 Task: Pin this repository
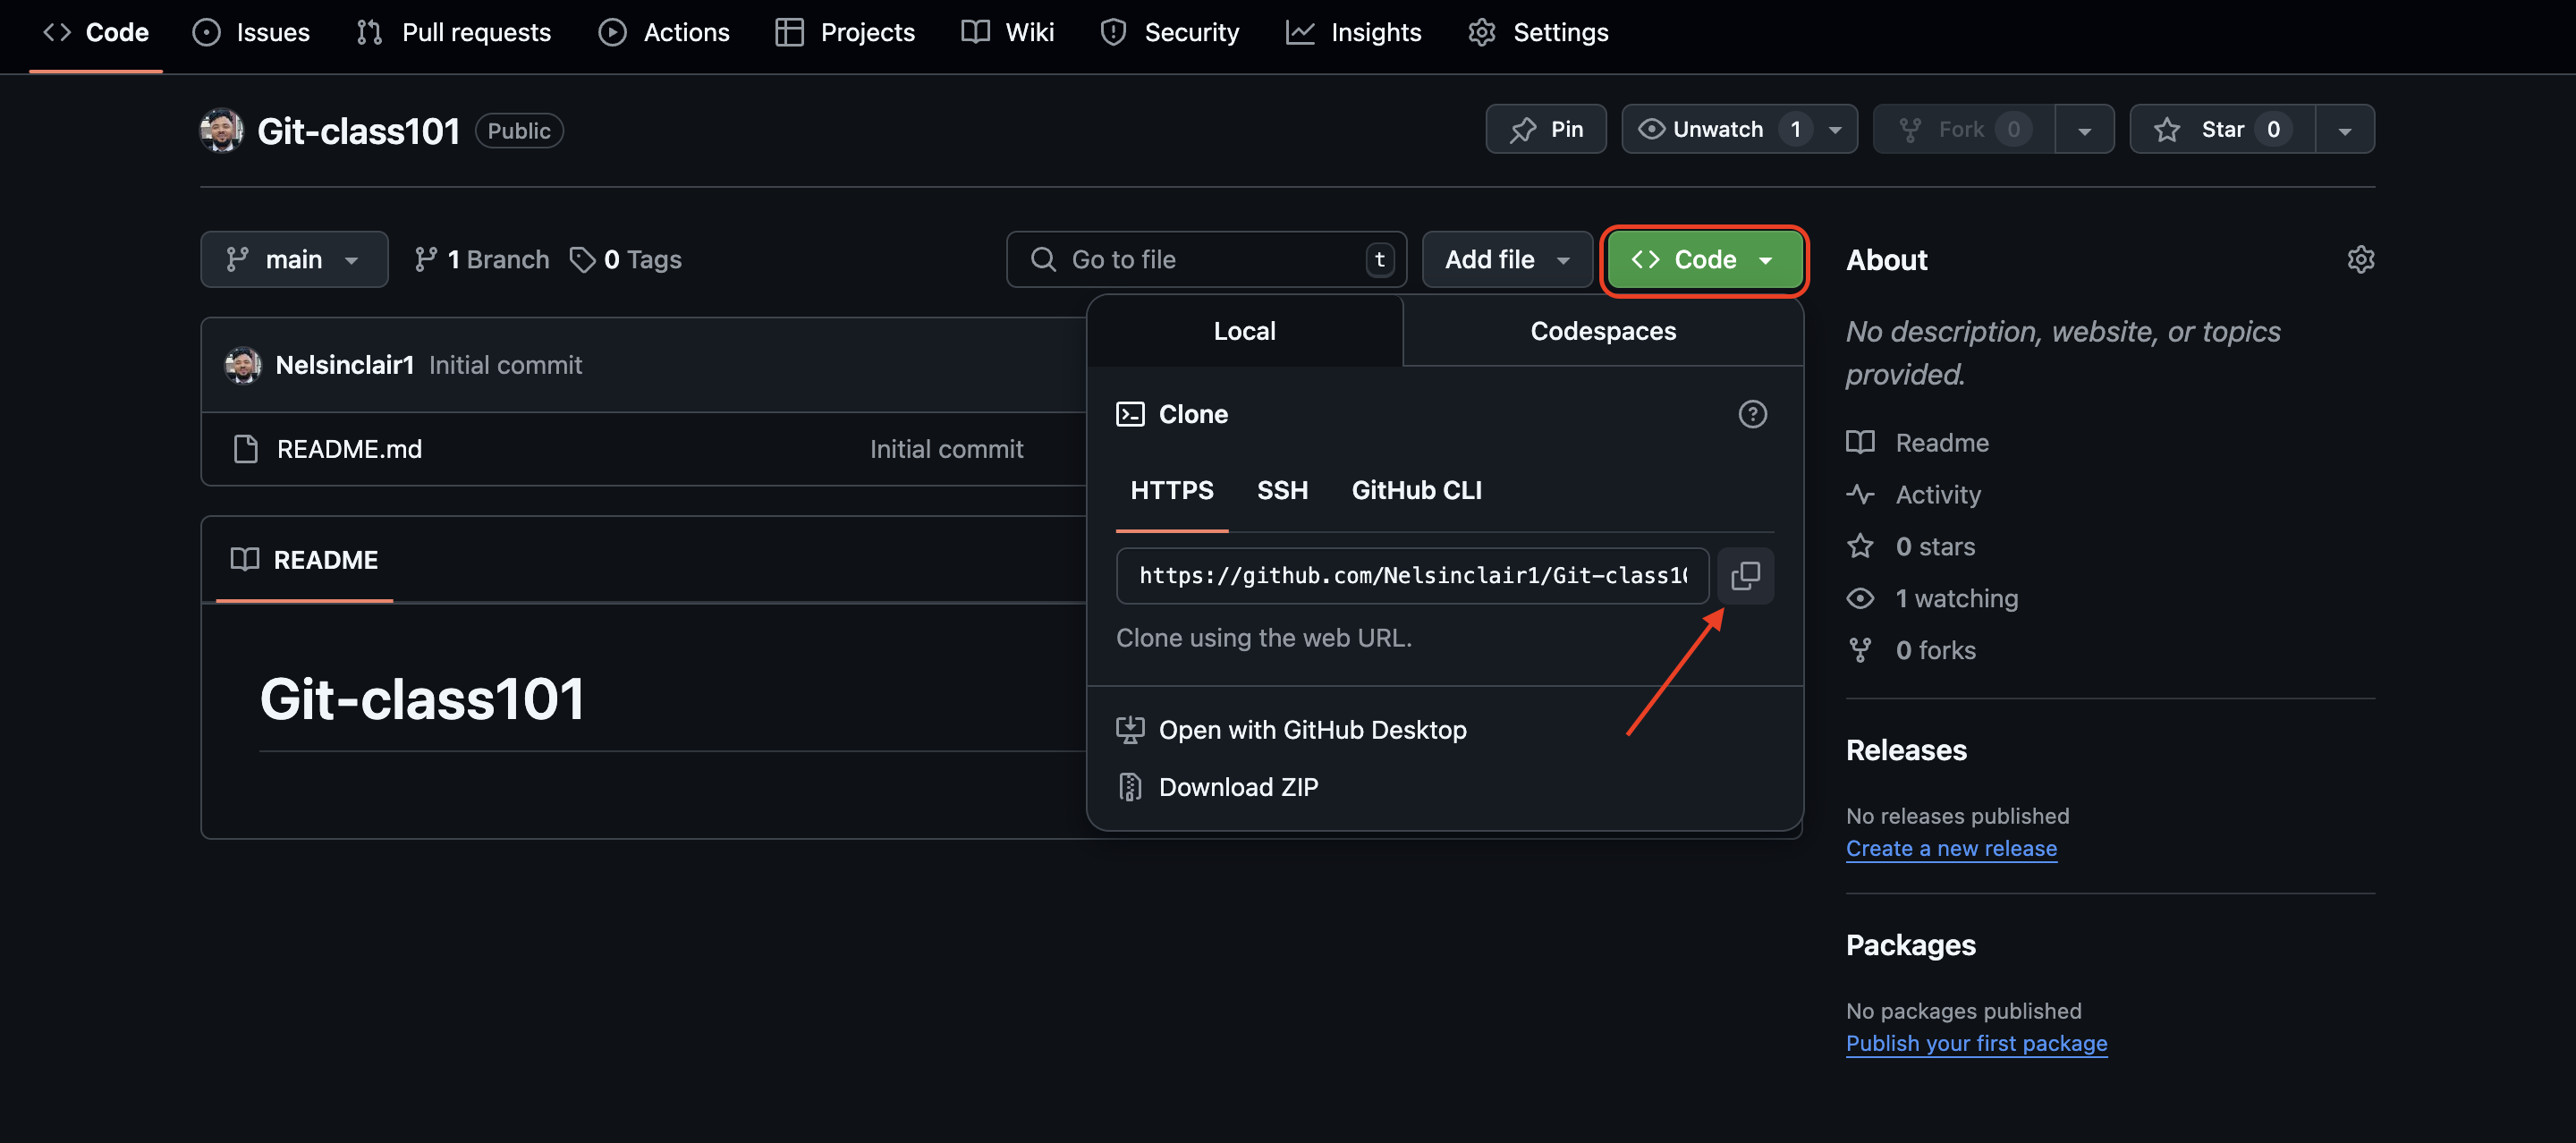[x=1546, y=129]
